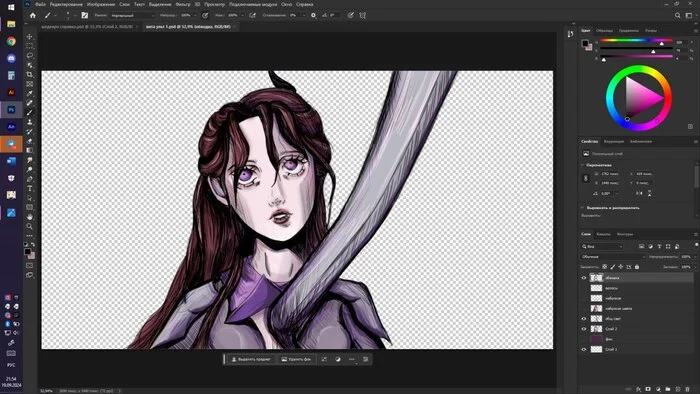Screen dimensions: 700x394
Task: Hide the Слой 1 layer
Action: [584, 349]
